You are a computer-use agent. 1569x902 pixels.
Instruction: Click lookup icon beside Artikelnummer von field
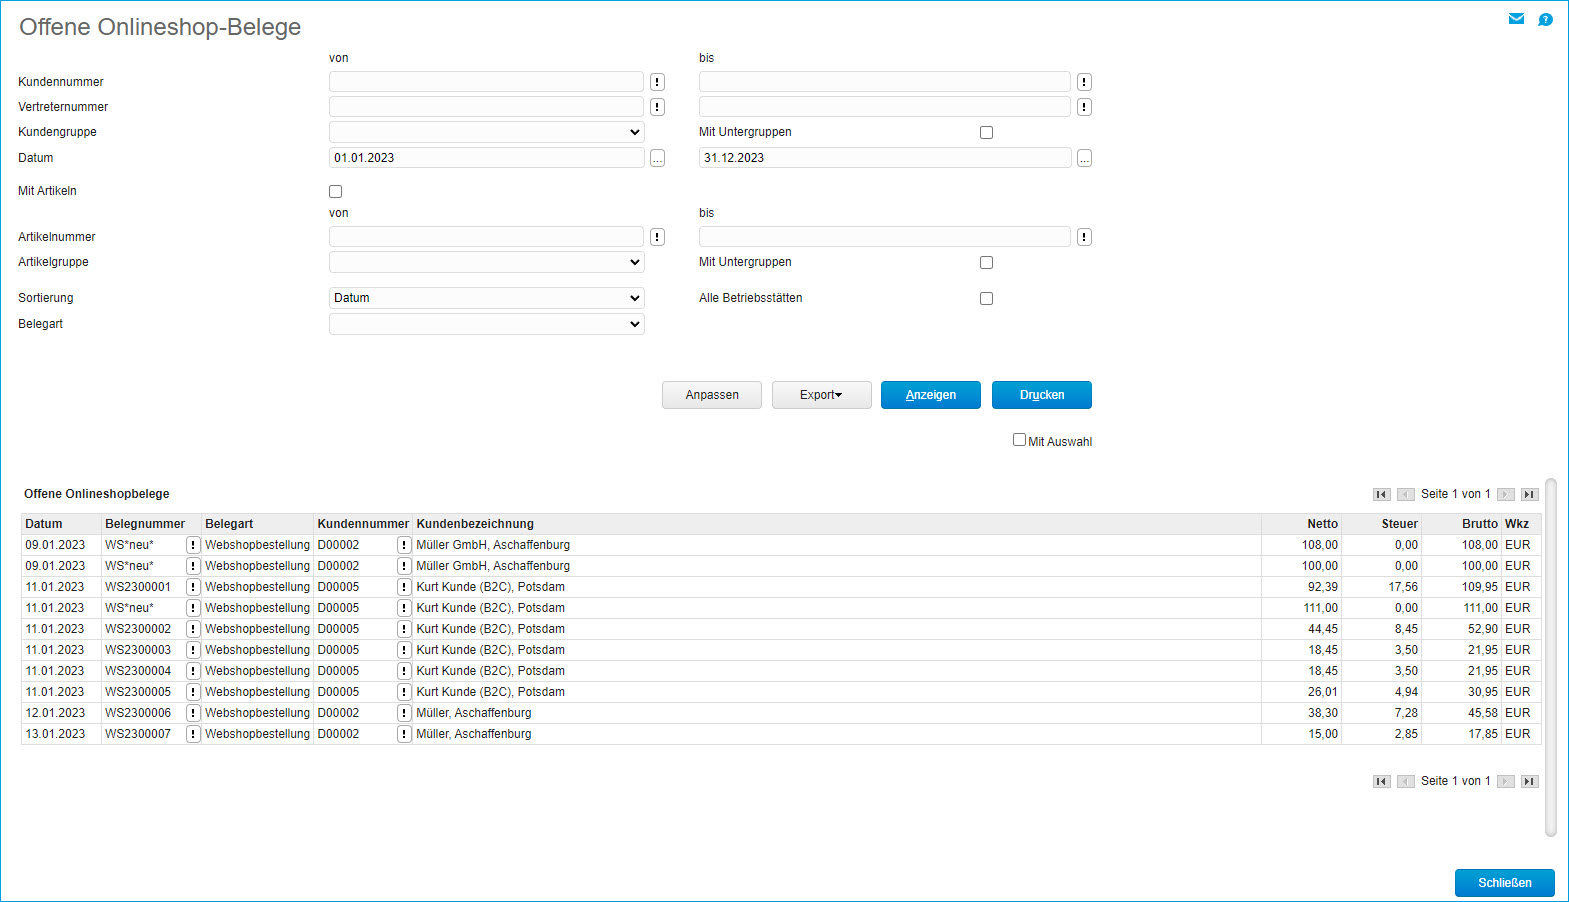point(657,237)
